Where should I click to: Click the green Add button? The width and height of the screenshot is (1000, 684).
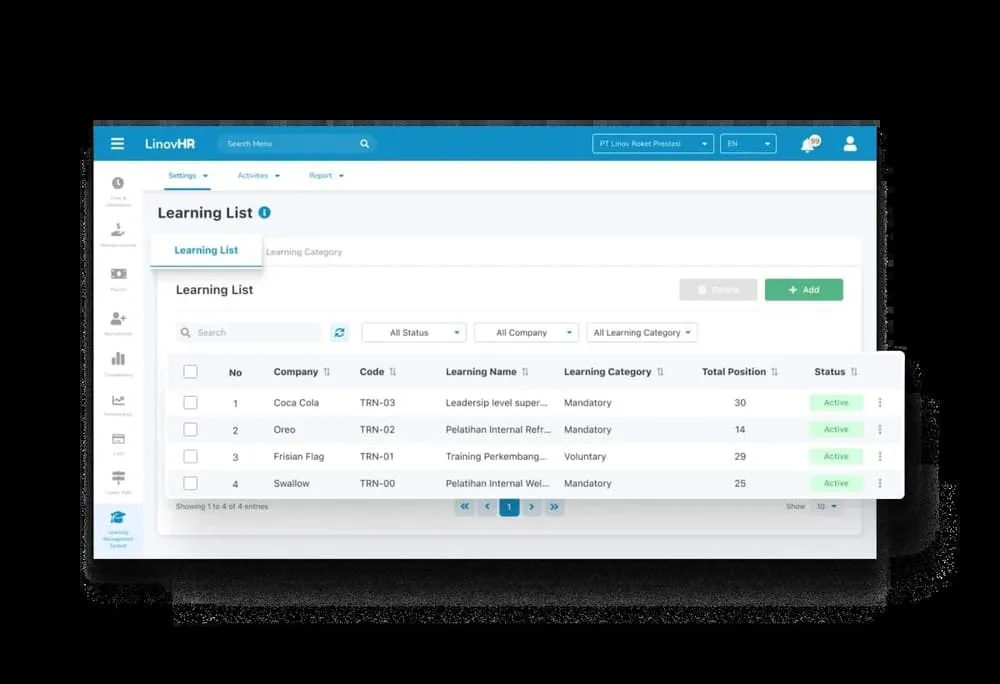pos(804,289)
